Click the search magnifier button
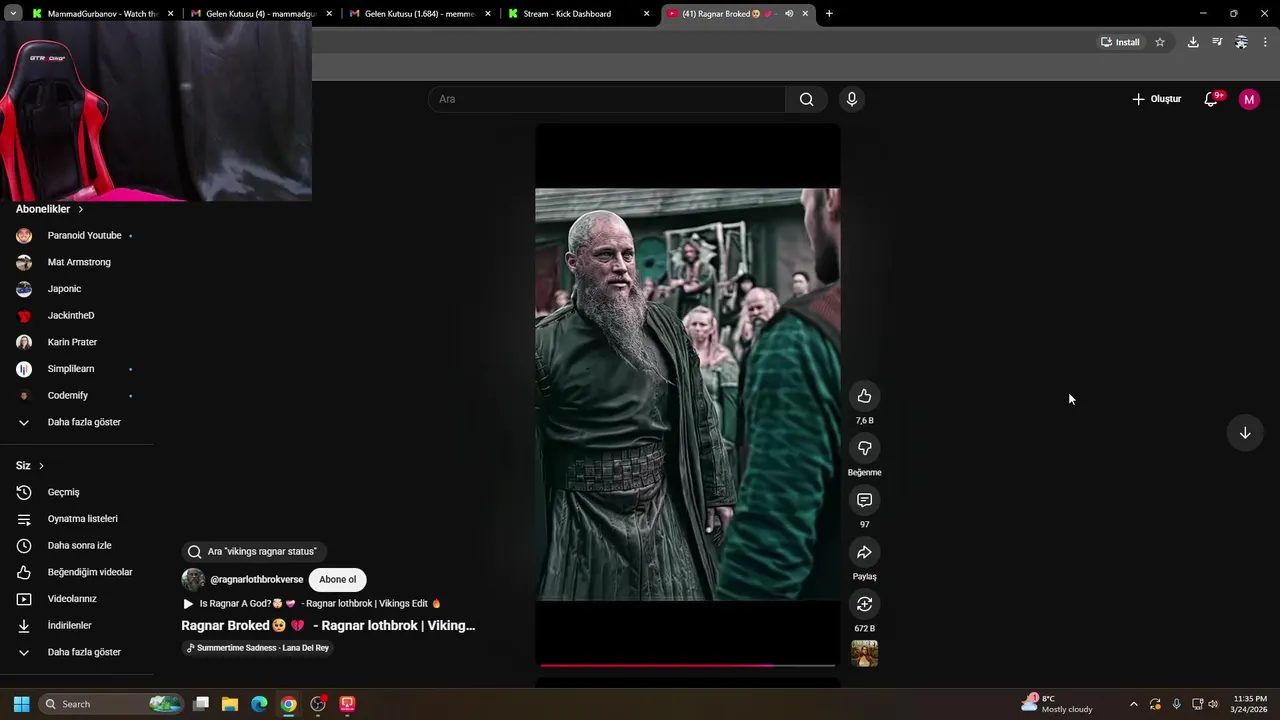This screenshot has width=1280, height=720. (806, 99)
